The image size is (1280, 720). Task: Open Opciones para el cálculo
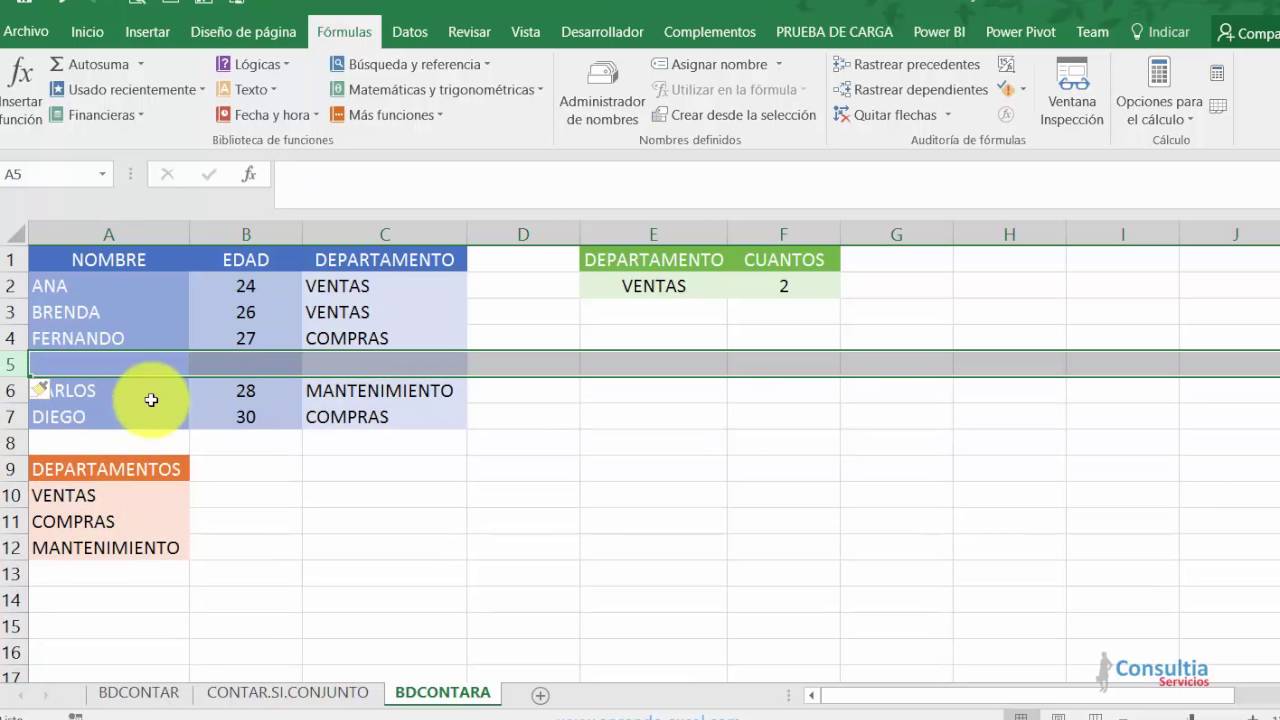point(1159,93)
